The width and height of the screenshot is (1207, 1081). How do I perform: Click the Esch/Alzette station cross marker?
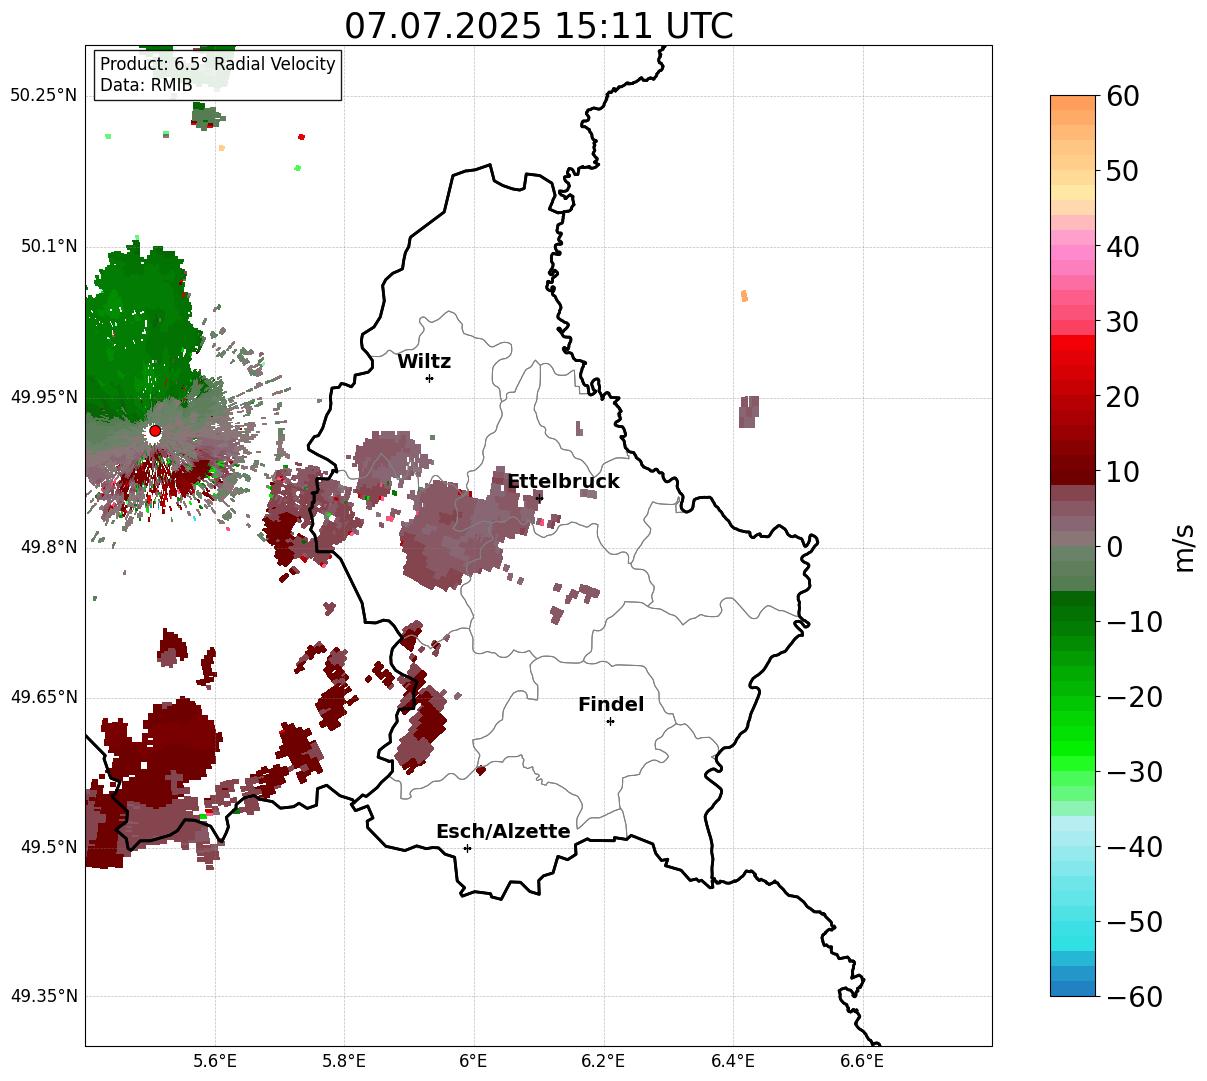467,848
